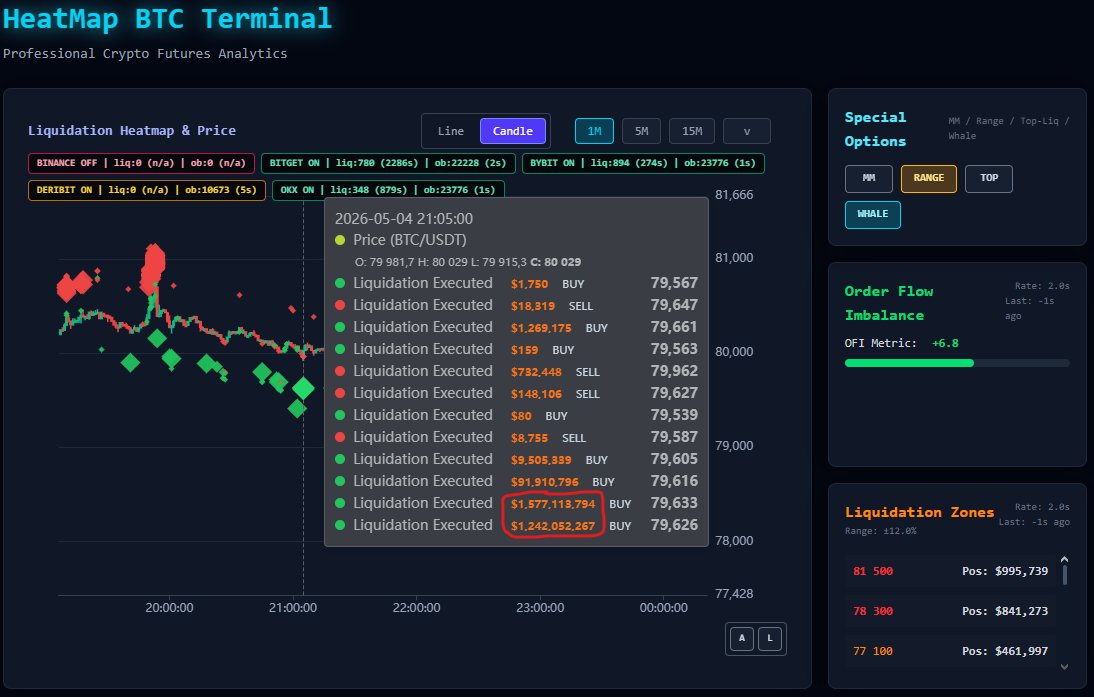Click the WHALE special option button

[873, 215]
